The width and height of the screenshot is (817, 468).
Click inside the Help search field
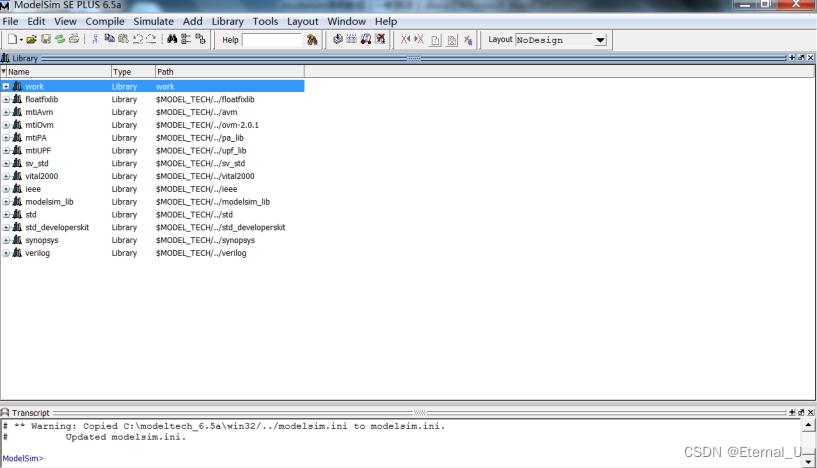pos(272,40)
